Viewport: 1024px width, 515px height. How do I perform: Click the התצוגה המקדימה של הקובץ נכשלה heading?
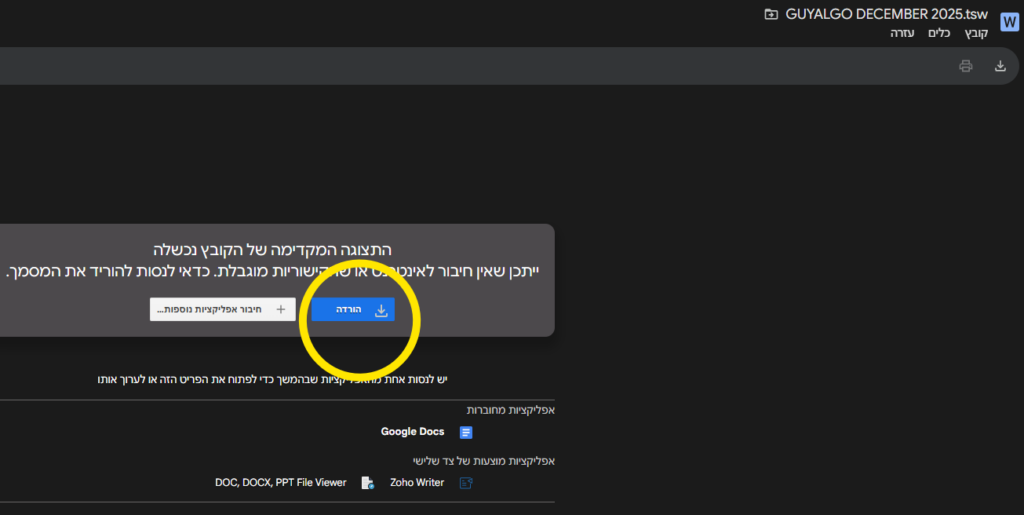[x=272, y=249]
